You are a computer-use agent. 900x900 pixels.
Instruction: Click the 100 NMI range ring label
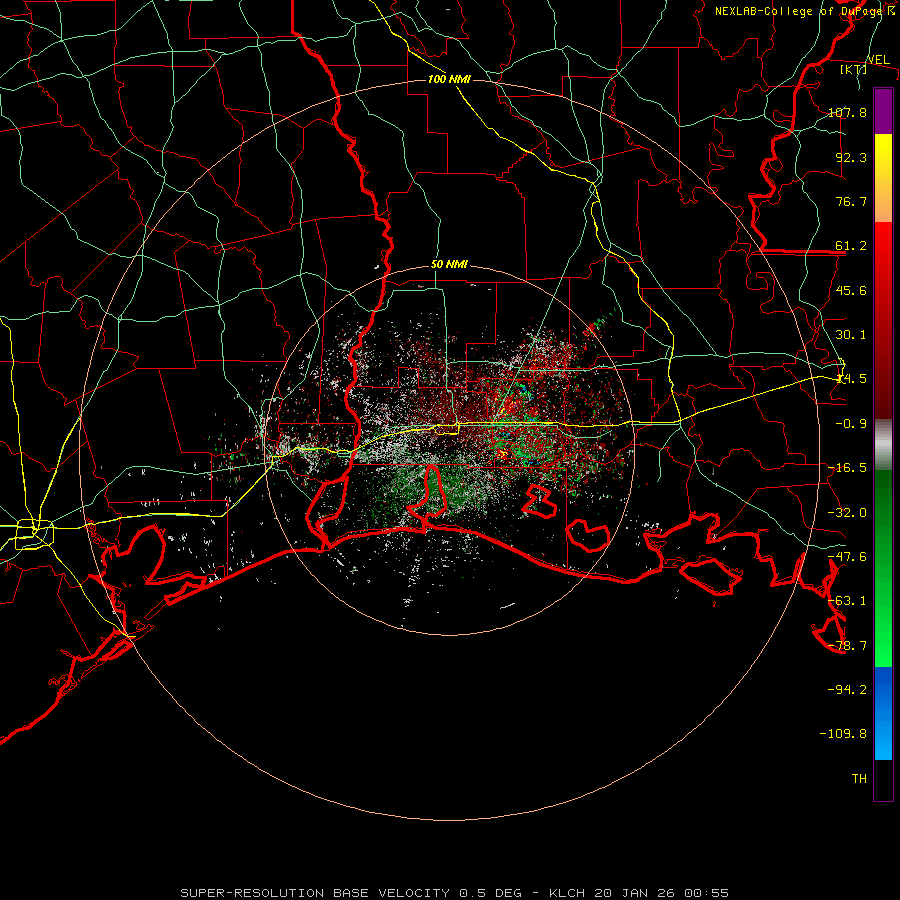tap(449, 79)
